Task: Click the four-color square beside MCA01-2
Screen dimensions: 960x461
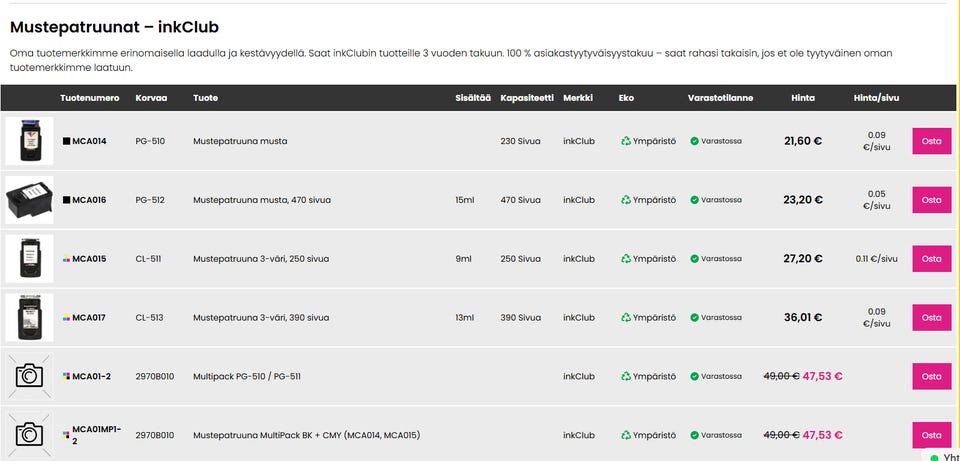Action: point(66,376)
